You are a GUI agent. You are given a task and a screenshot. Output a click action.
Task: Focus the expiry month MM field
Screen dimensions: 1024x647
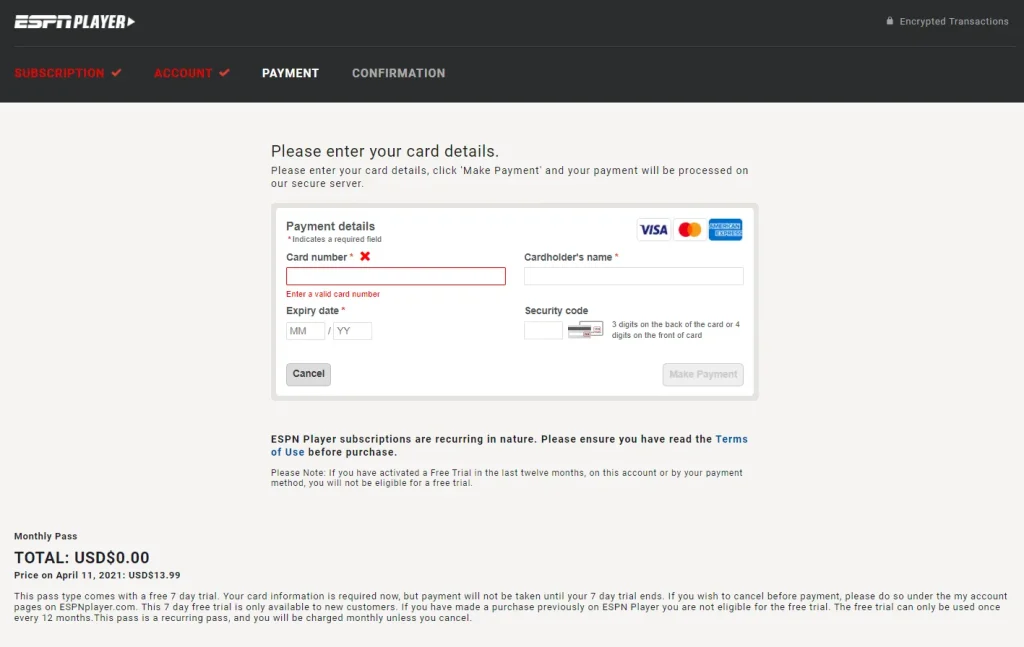coord(305,331)
